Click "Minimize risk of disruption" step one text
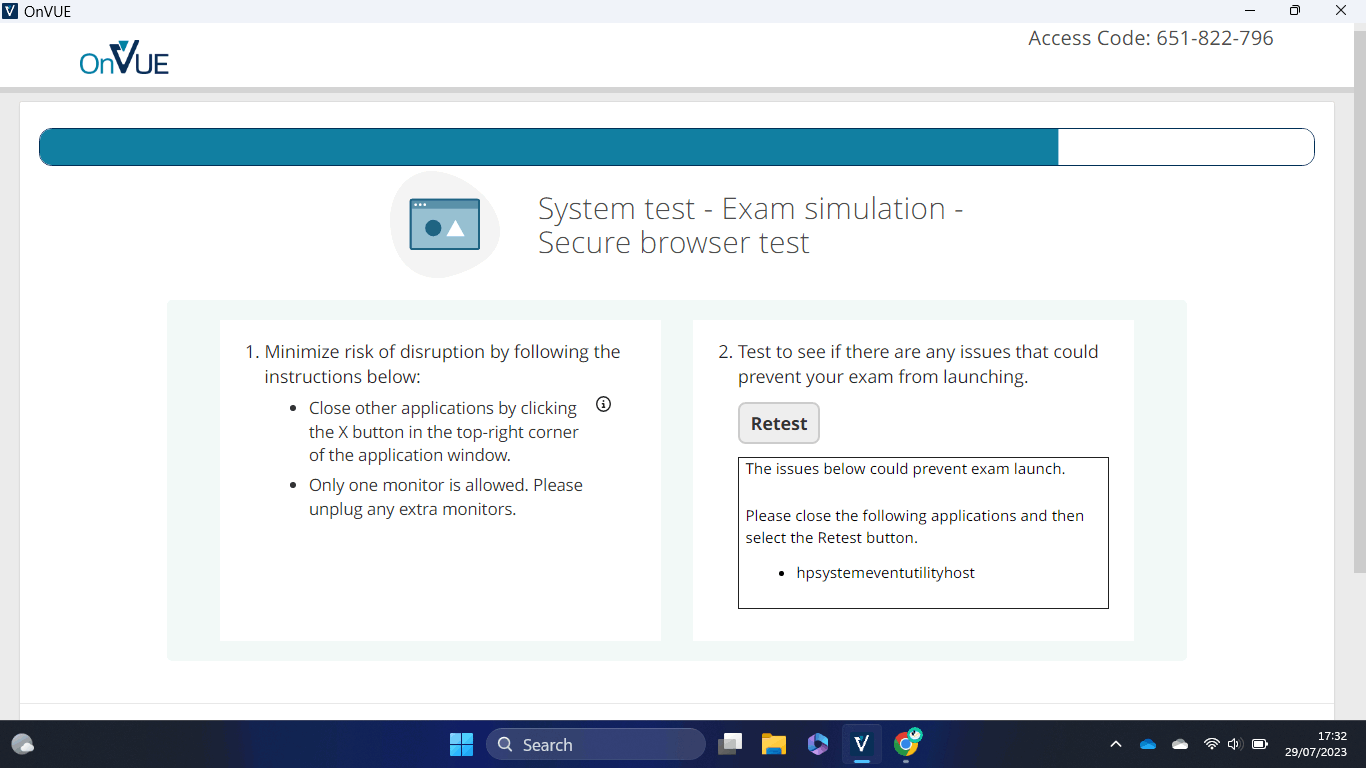 click(x=442, y=364)
